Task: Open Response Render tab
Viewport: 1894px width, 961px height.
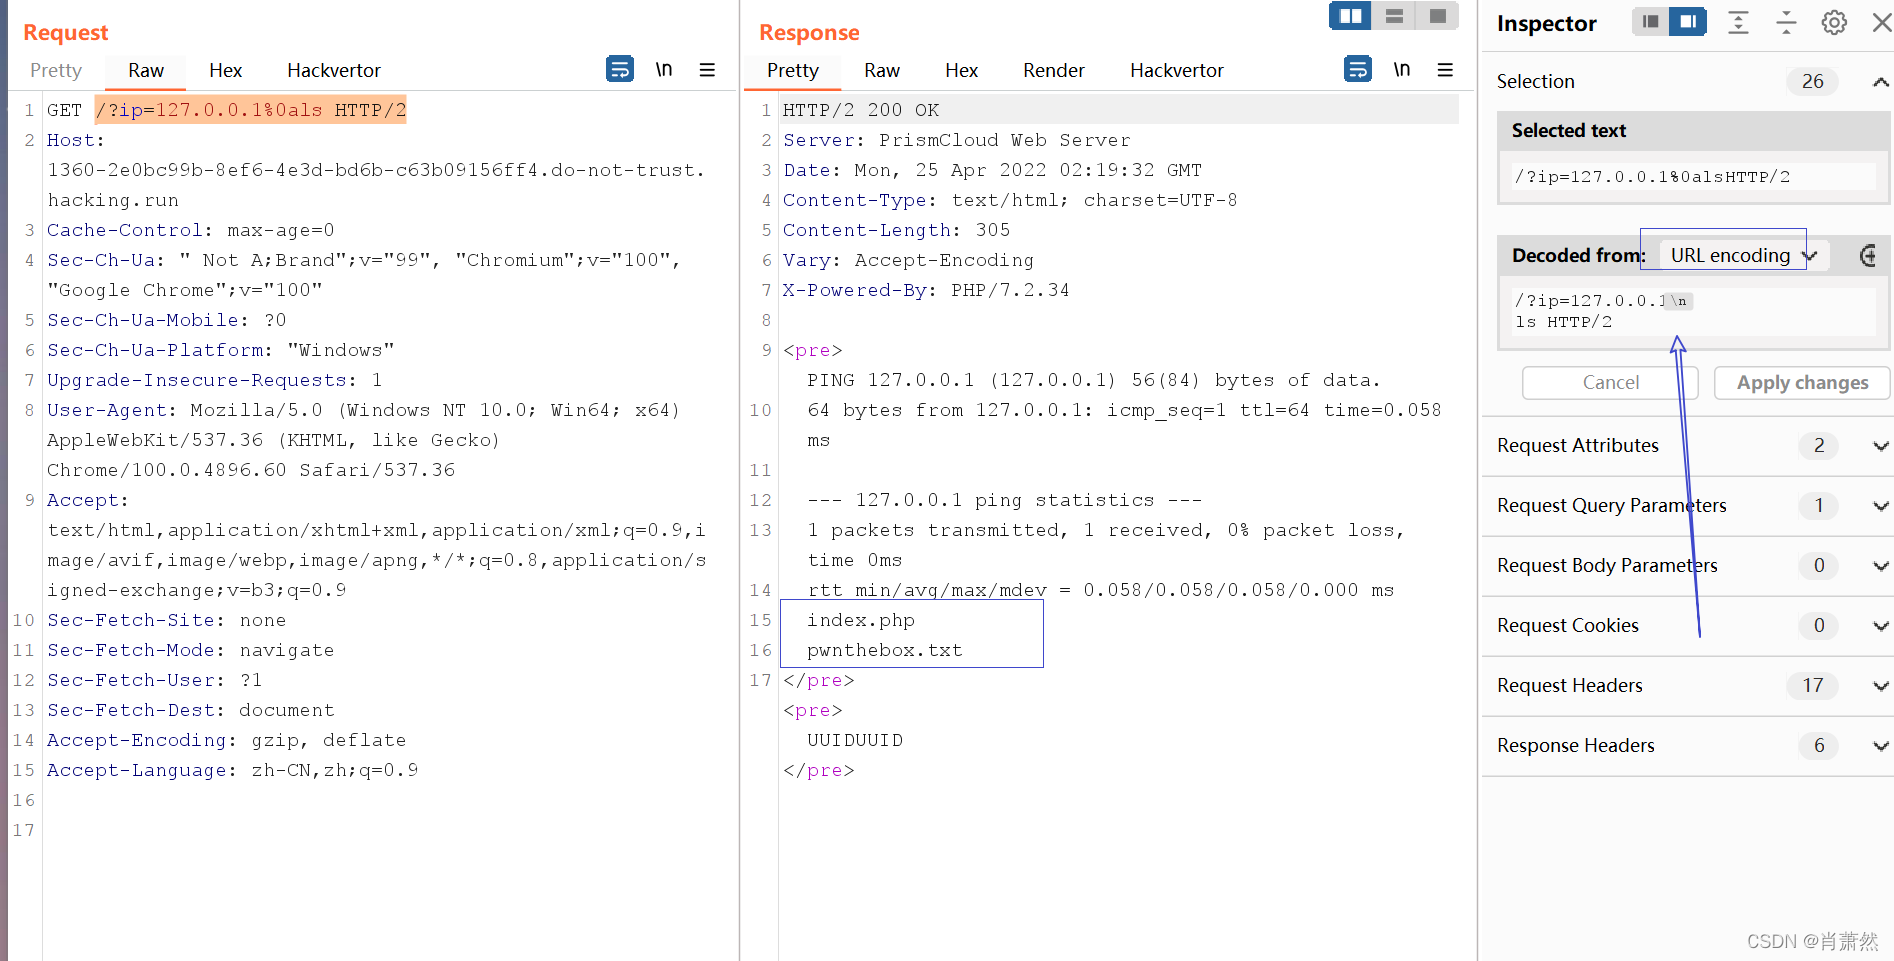Action: coord(1054,70)
